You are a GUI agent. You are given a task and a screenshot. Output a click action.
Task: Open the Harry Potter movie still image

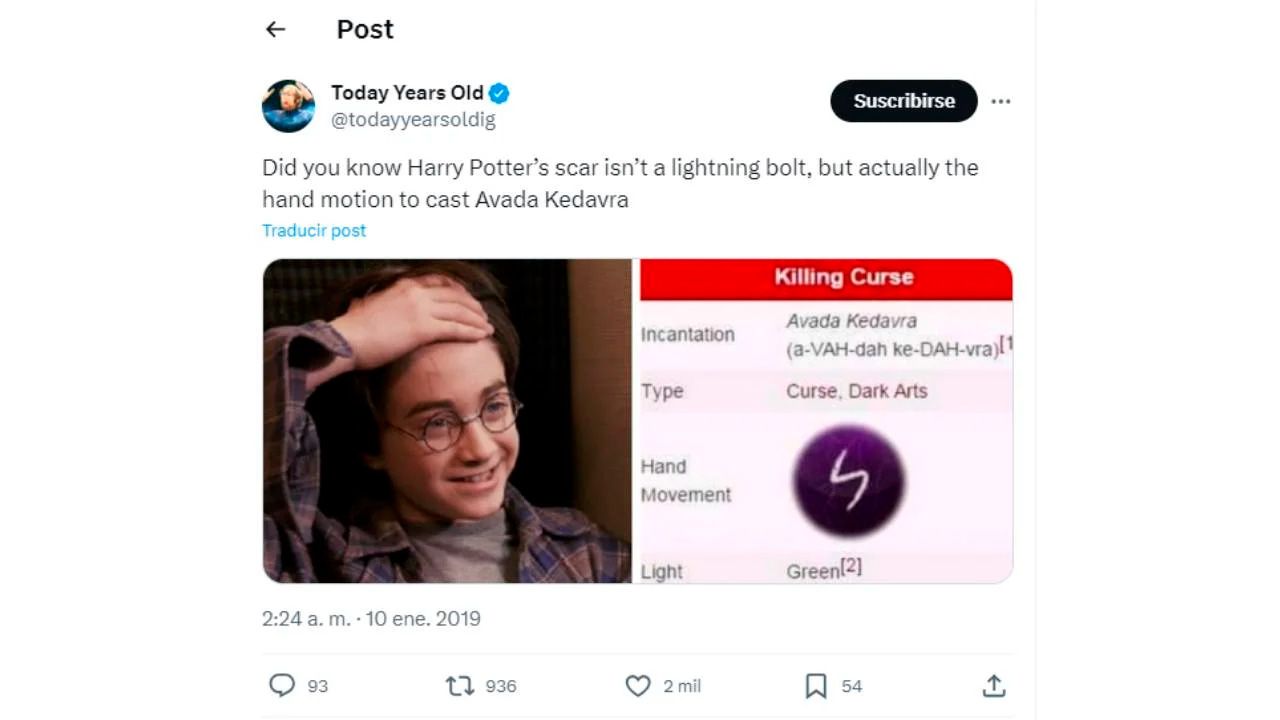pos(447,421)
